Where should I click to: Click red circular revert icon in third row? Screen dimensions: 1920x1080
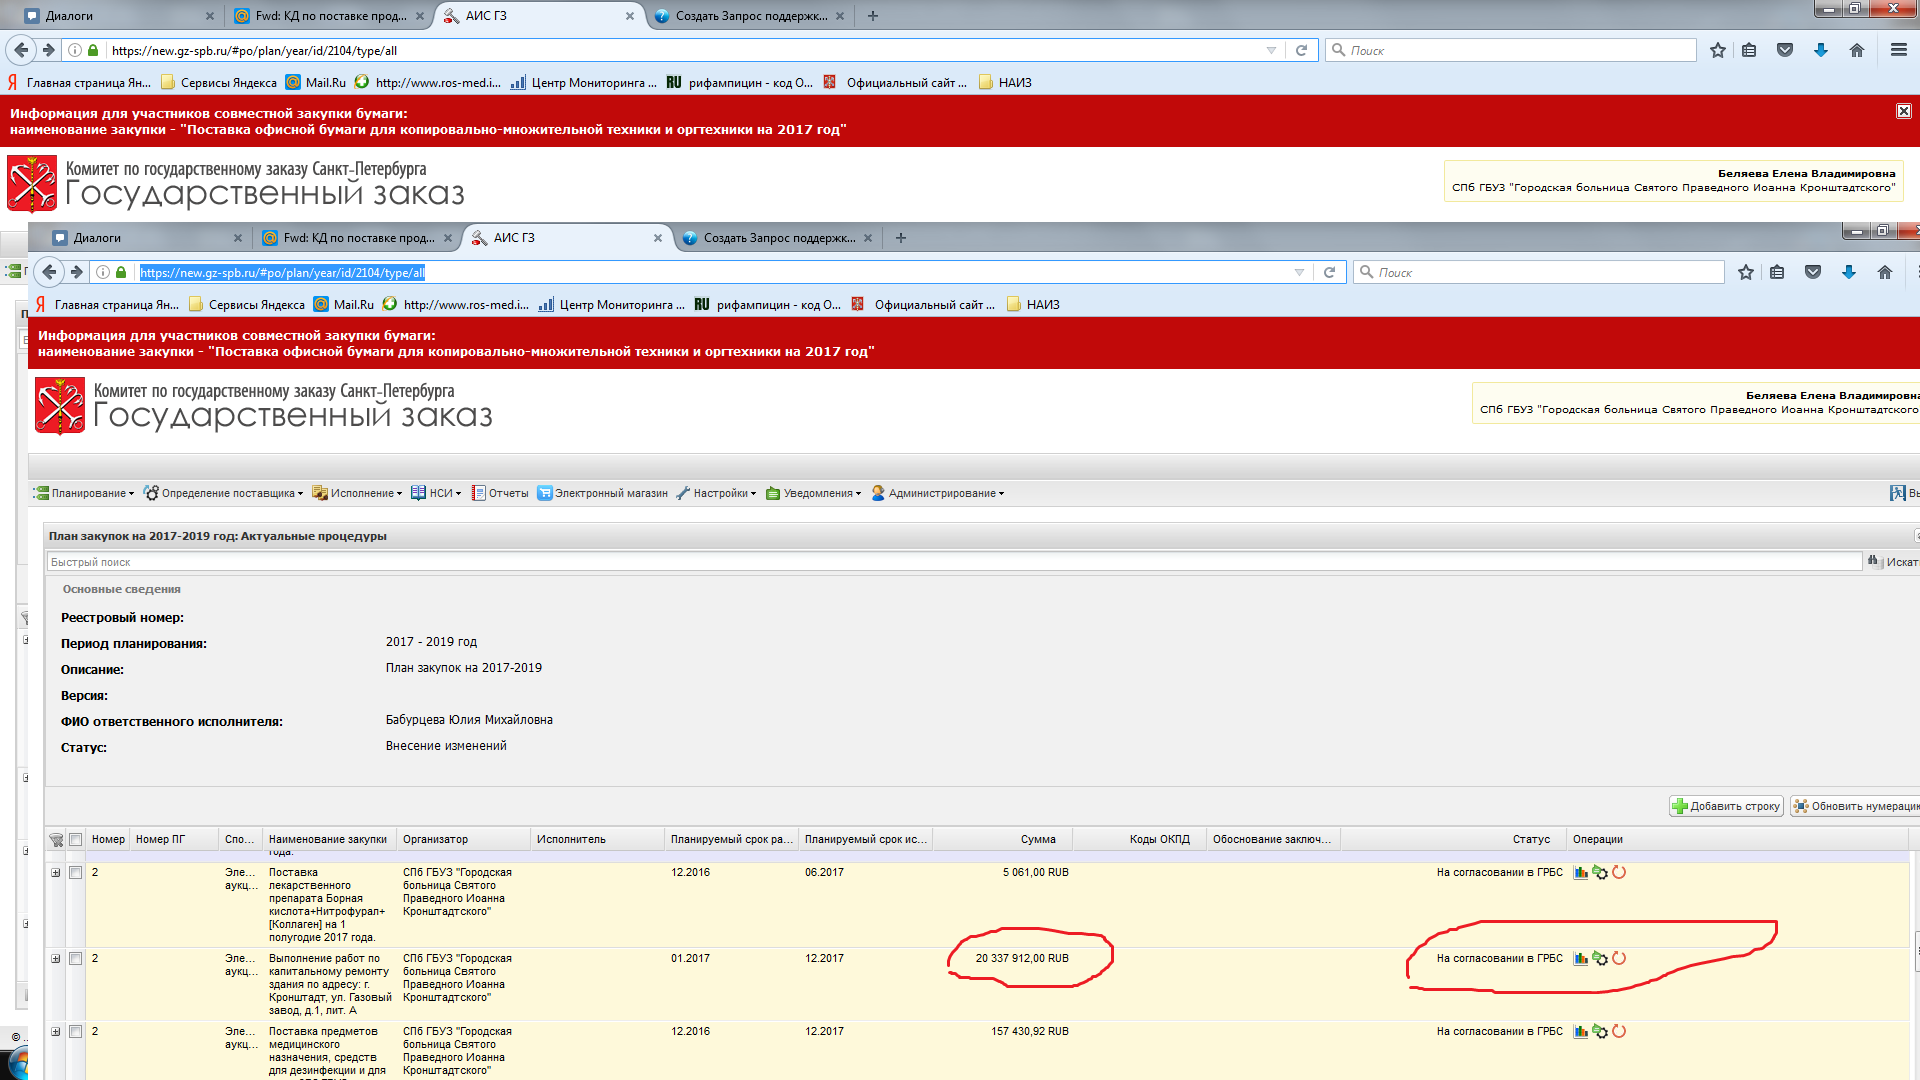tap(1619, 1031)
